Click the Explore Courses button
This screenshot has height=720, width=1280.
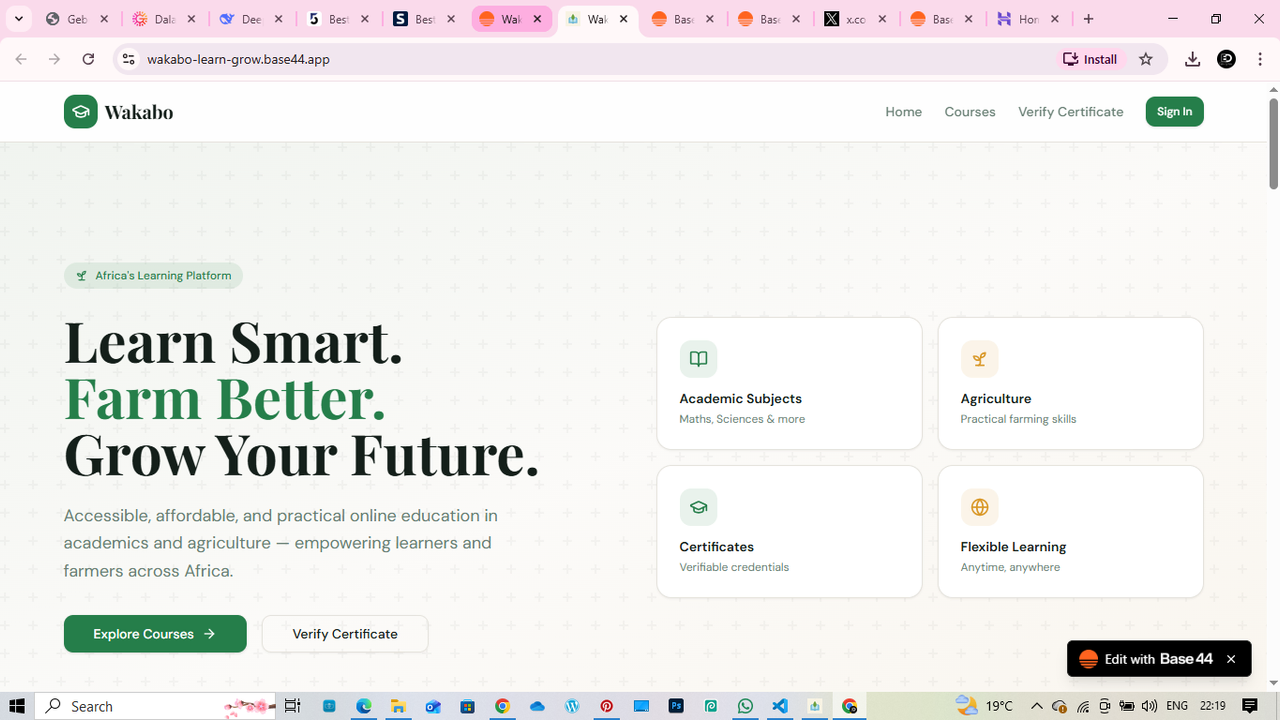pyautogui.click(x=155, y=634)
